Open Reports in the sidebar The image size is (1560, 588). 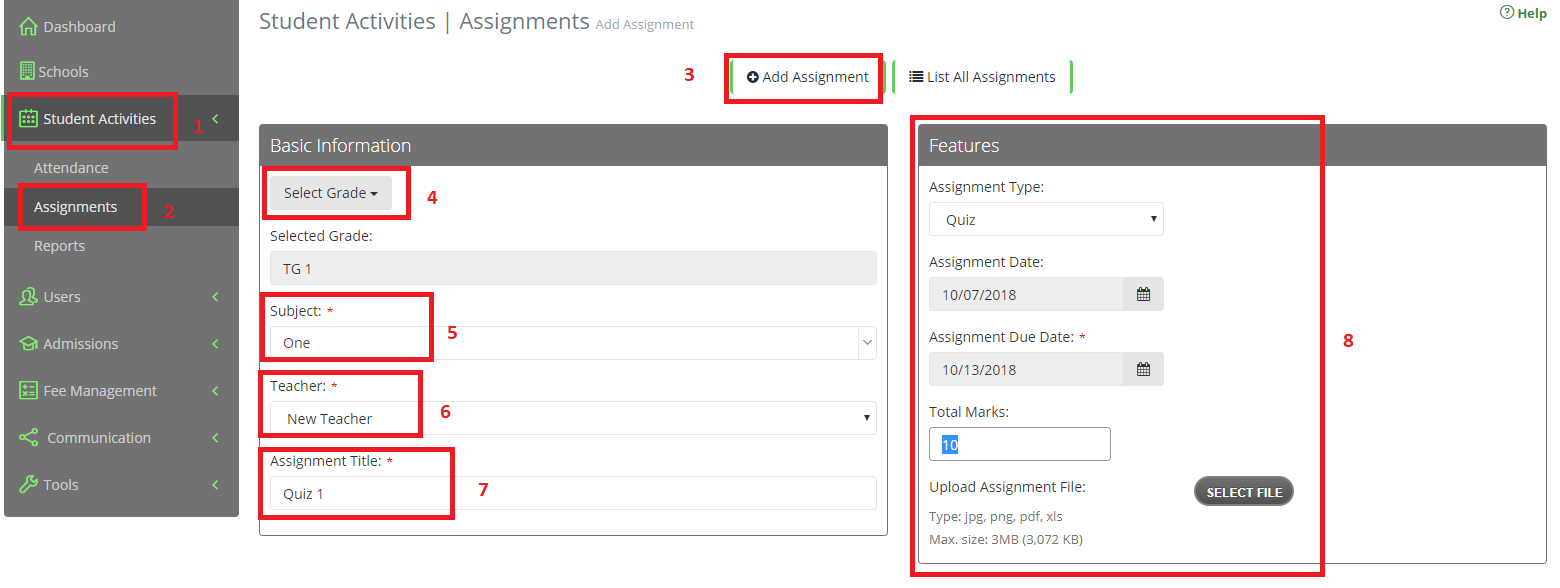[59, 246]
